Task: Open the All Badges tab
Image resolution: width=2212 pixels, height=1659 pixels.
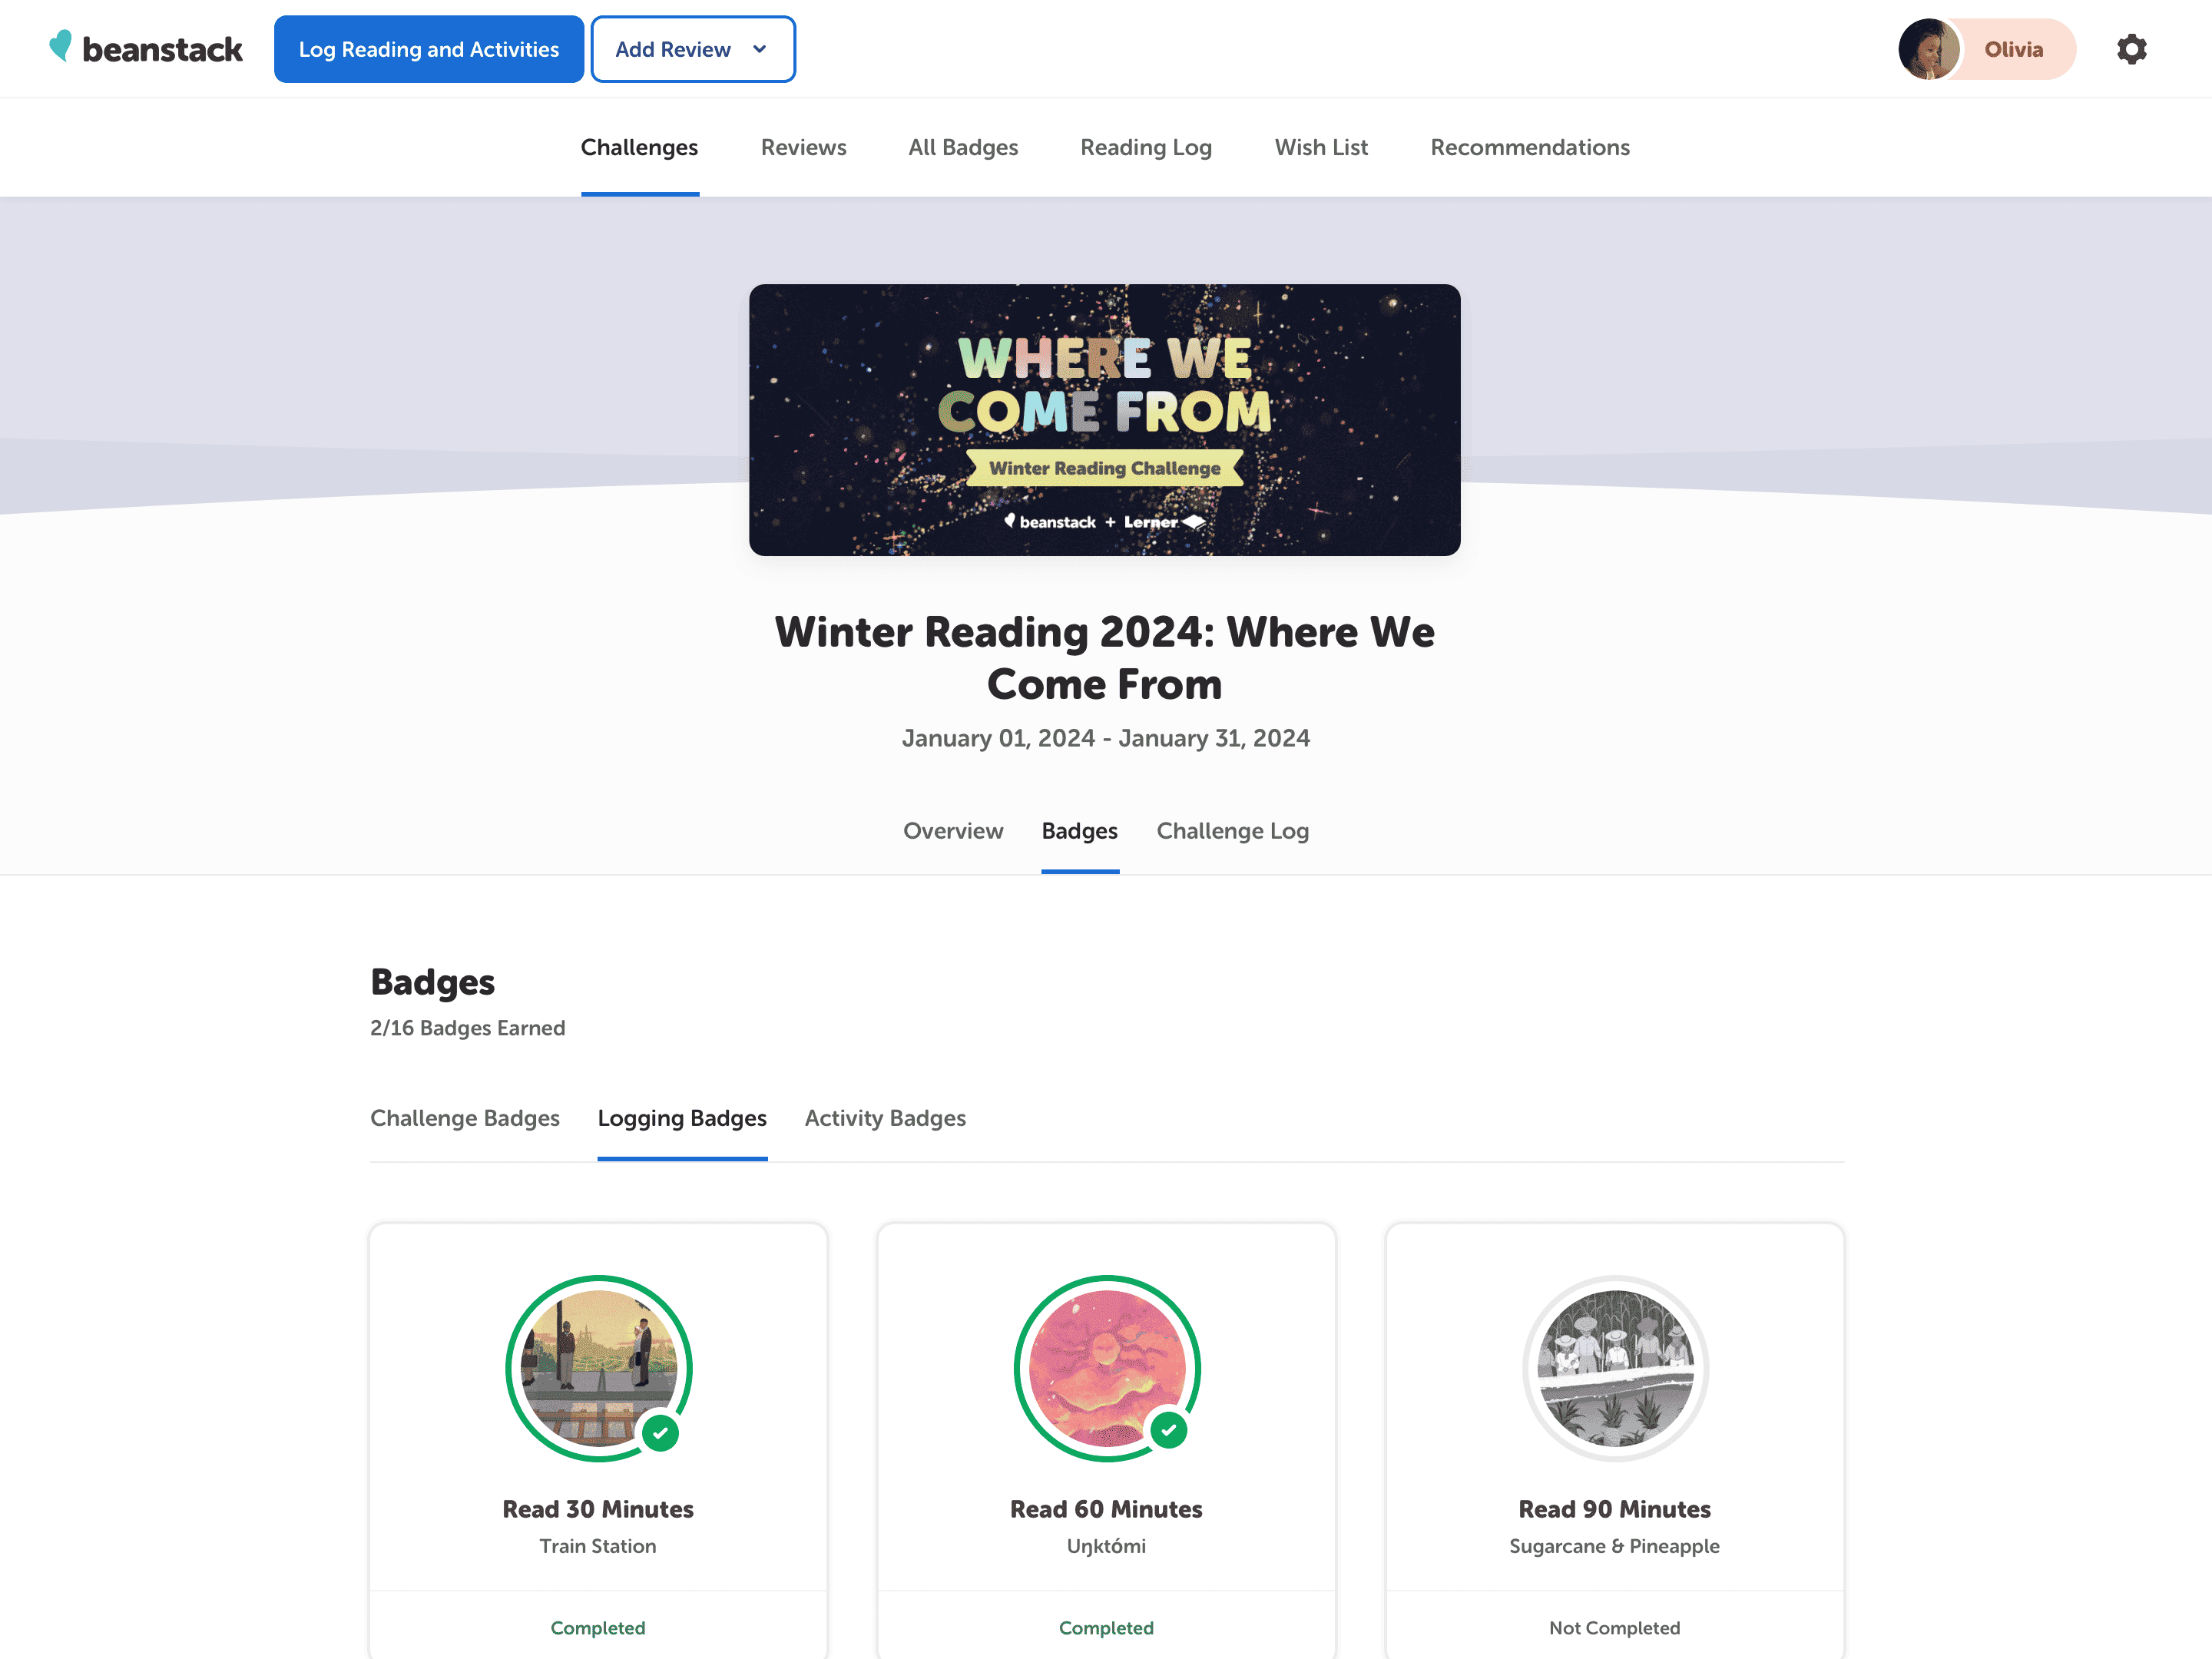Action: click(962, 147)
